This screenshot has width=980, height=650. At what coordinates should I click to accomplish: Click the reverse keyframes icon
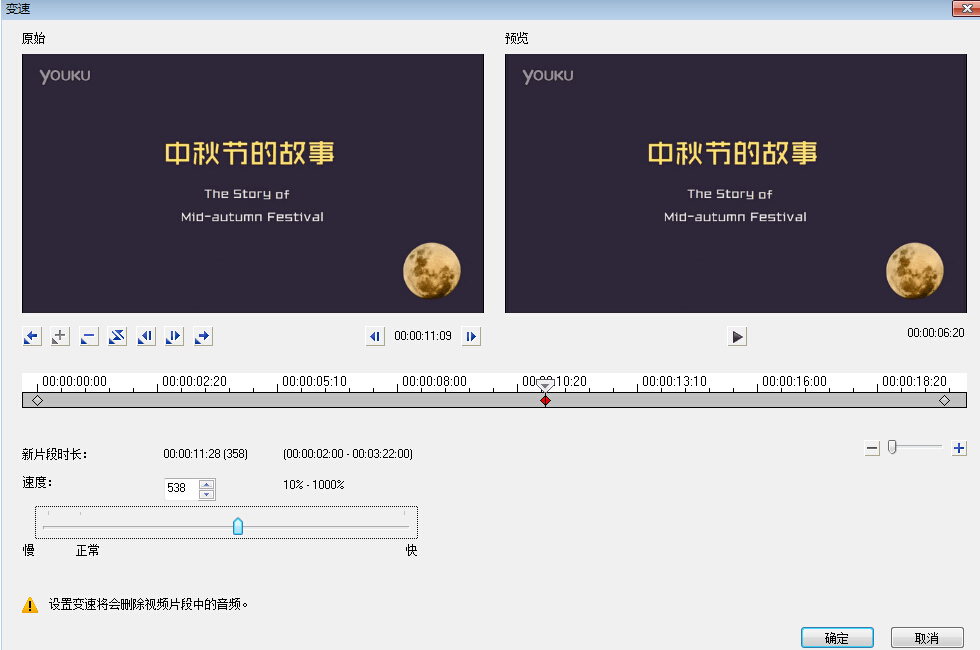tap(117, 337)
